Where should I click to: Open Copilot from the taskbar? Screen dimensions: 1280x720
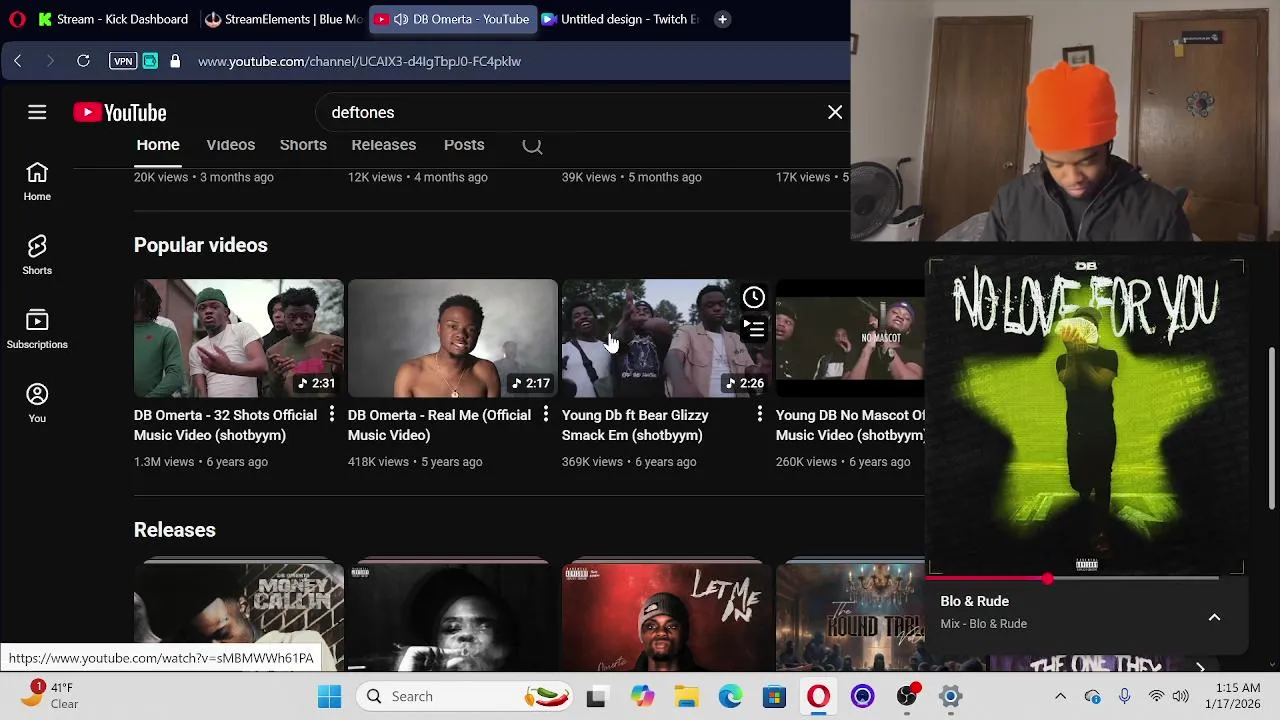[x=642, y=696]
